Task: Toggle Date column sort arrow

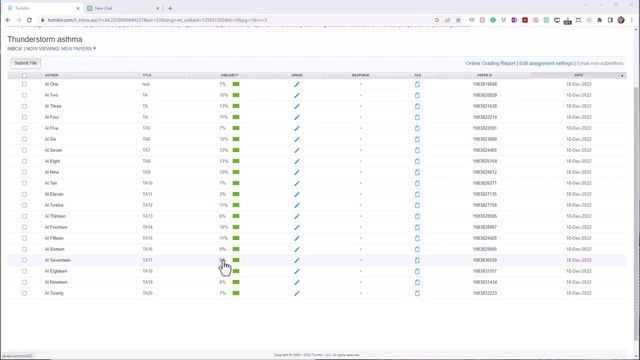Action: (x=622, y=76)
